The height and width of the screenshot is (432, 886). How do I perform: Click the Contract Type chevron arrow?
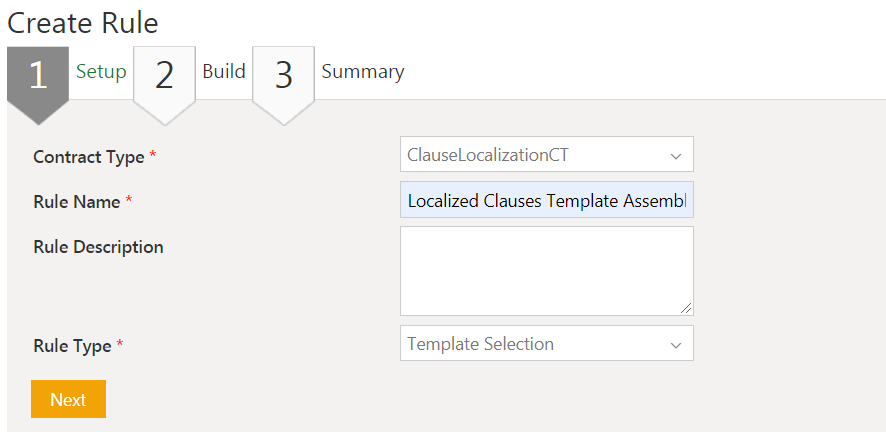coord(676,156)
